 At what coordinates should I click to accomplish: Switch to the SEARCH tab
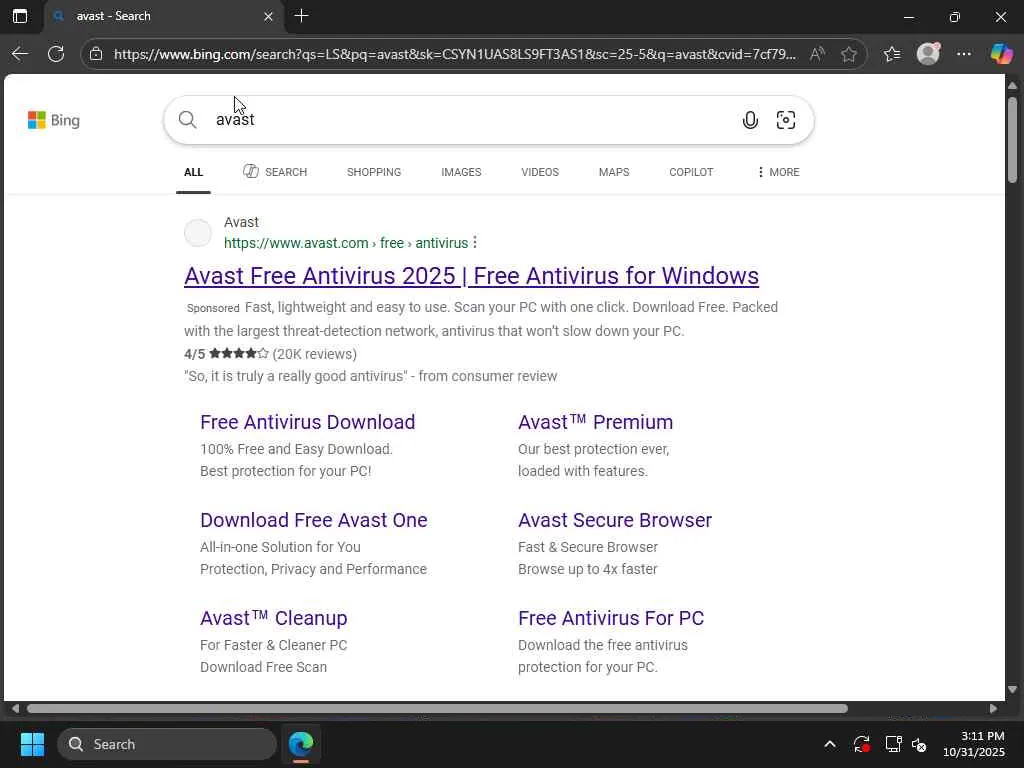pos(275,172)
